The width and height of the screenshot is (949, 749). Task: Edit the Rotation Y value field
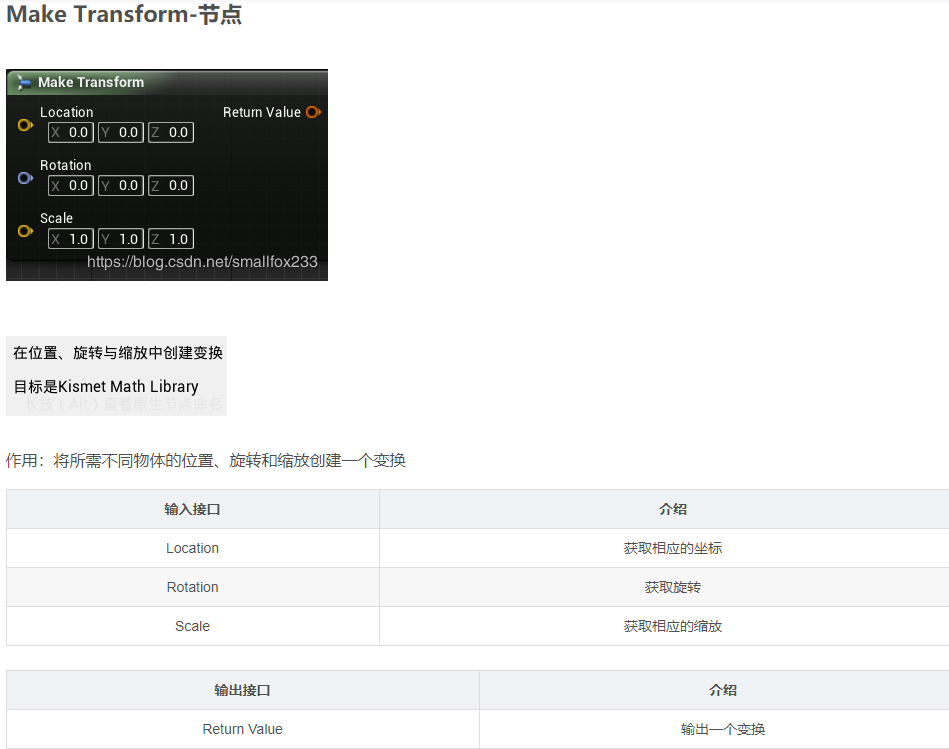point(121,186)
